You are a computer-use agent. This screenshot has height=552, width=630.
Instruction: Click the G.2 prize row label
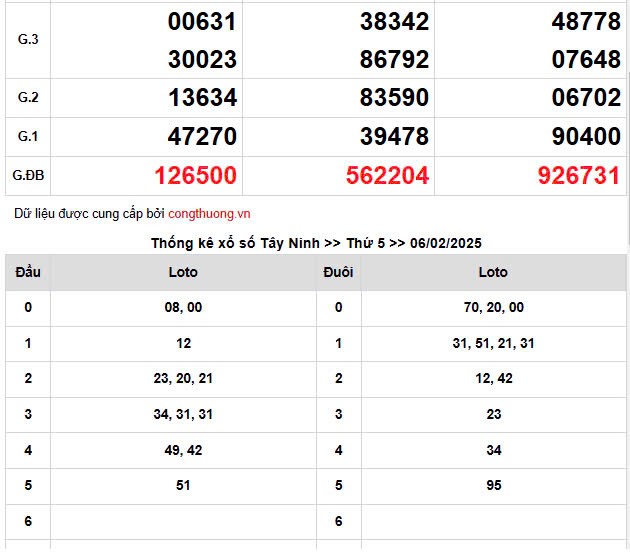28,98
